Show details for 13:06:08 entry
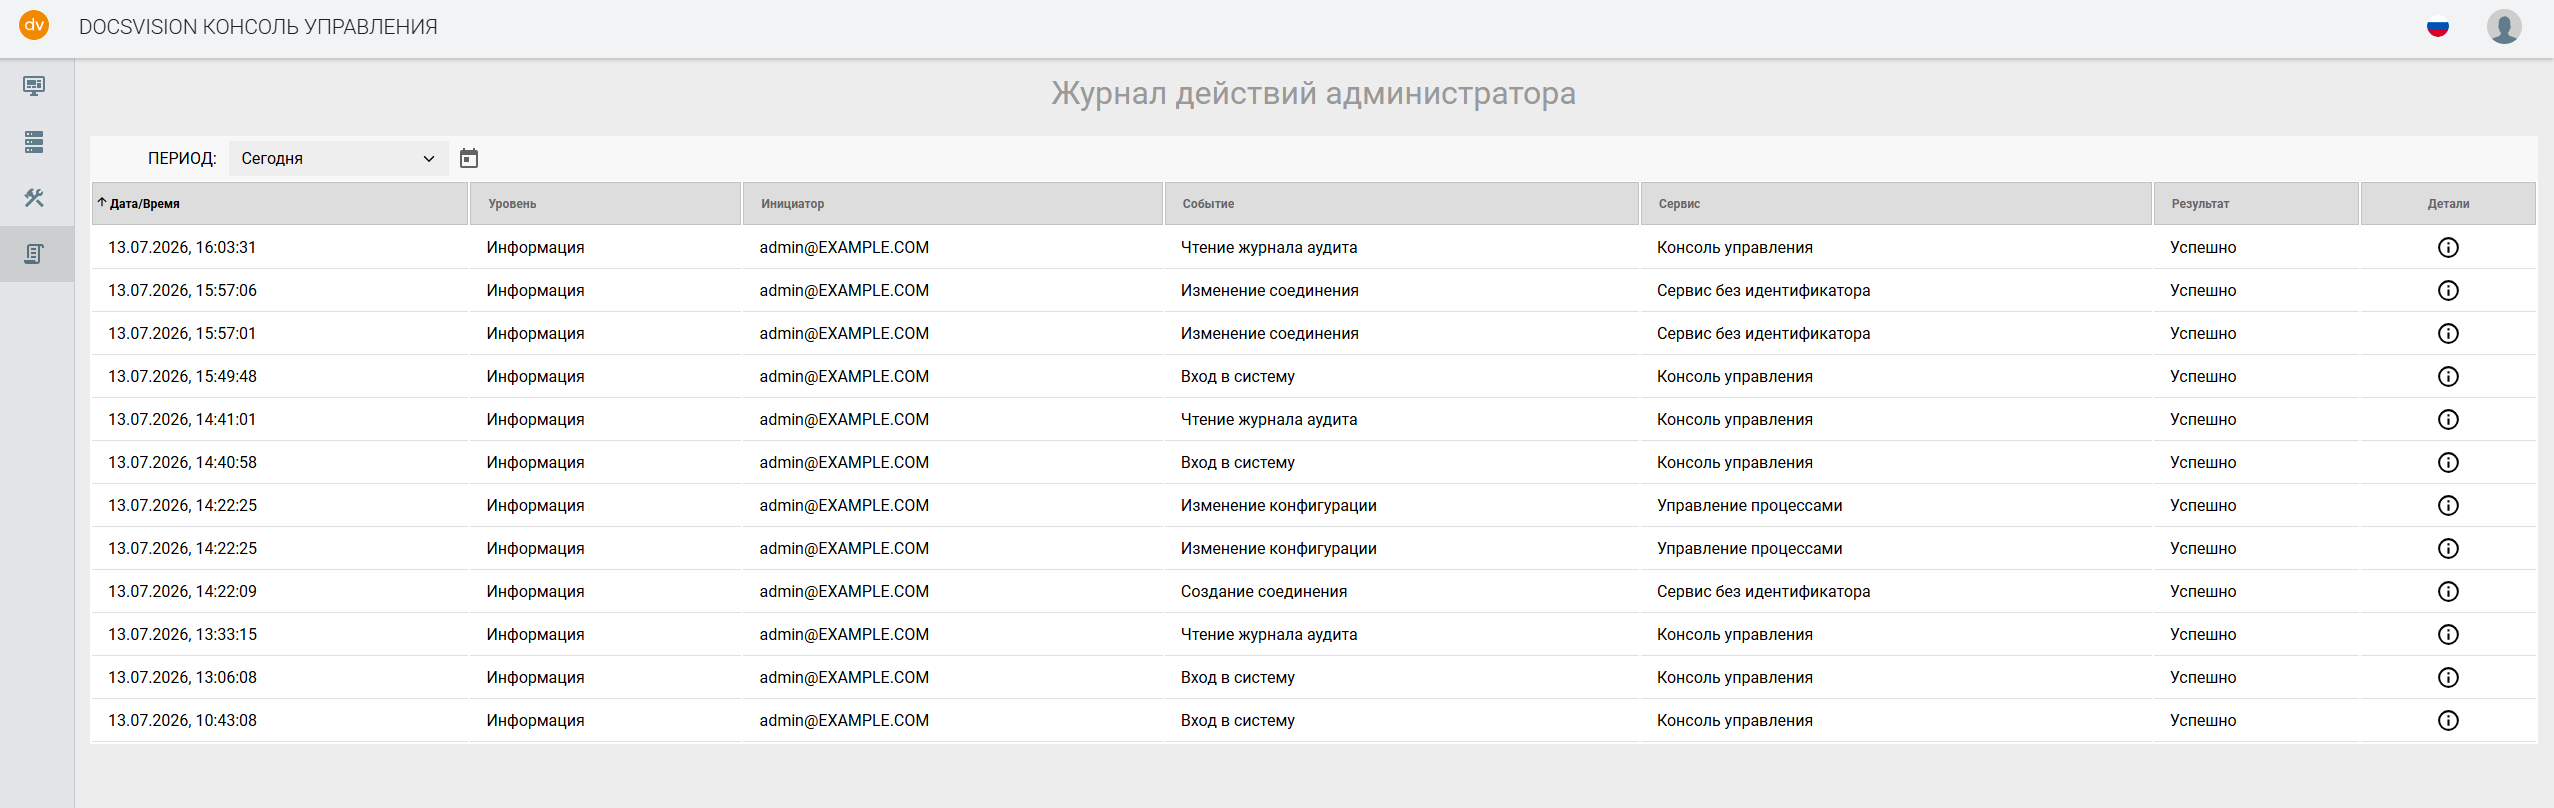The image size is (2554, 808). pos(2448,677)
